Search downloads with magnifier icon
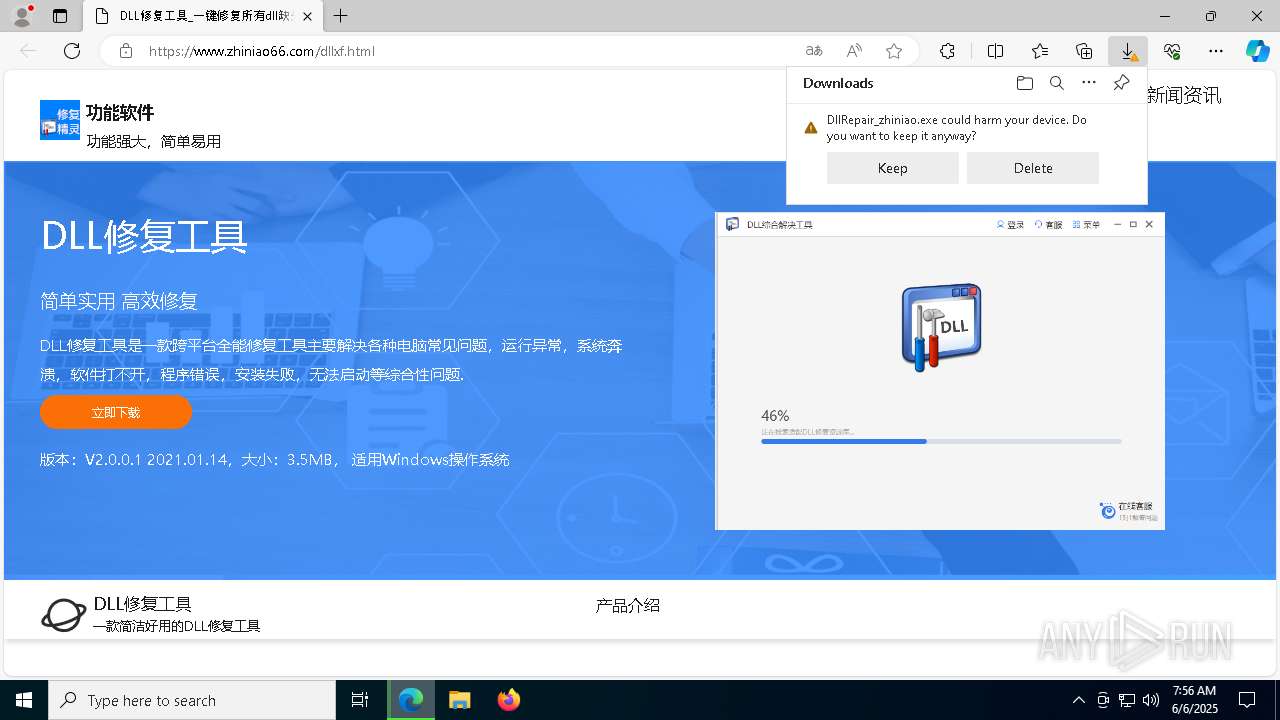Viewport: 1280px width, 720px height. (x=1057, y=83)
